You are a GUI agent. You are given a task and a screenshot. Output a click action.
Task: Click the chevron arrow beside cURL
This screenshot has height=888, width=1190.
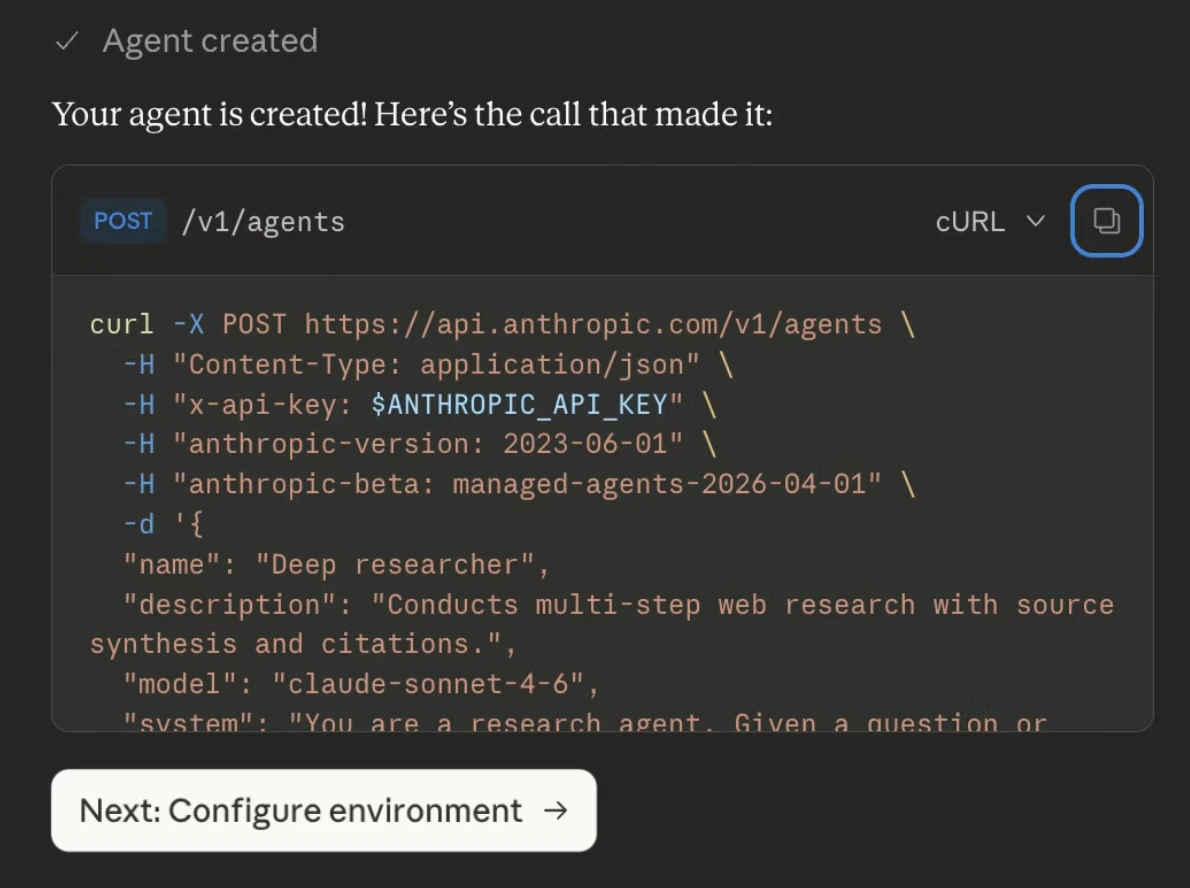(1036, 221)
